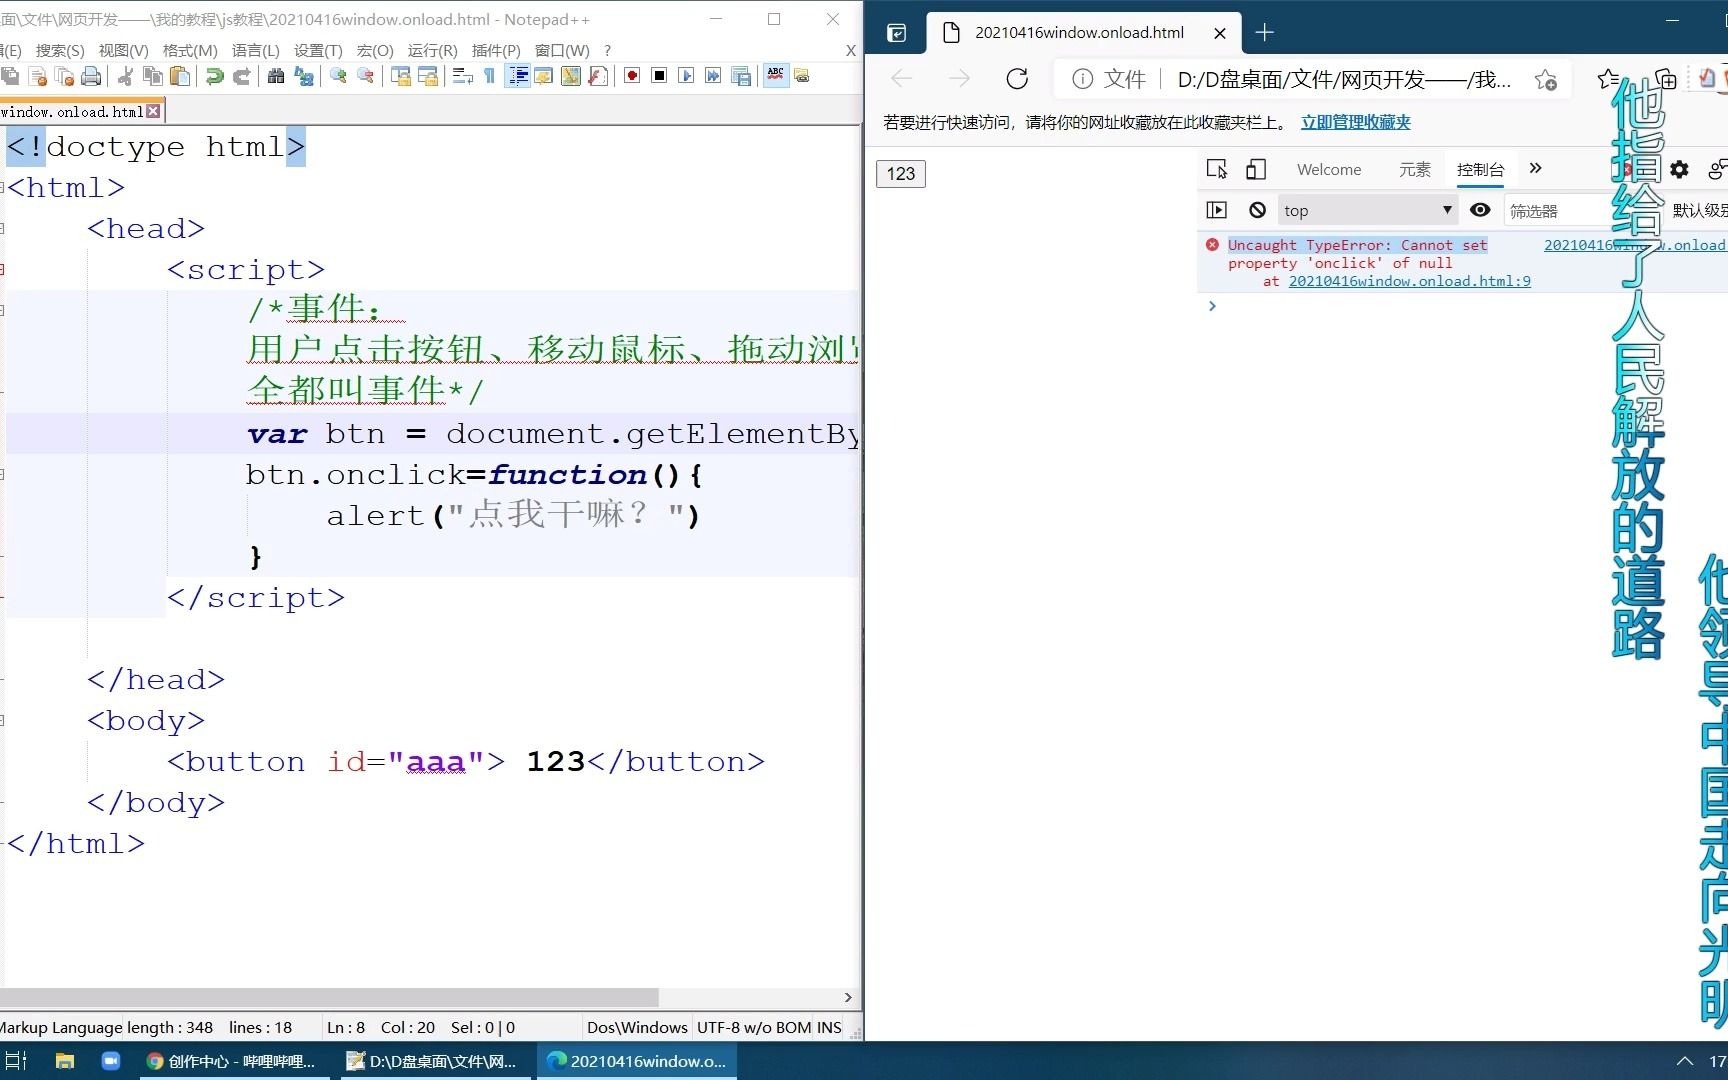Open the 设置(T) menu
This screenshot has height=1080, width=1728.
tap(318, 50)
